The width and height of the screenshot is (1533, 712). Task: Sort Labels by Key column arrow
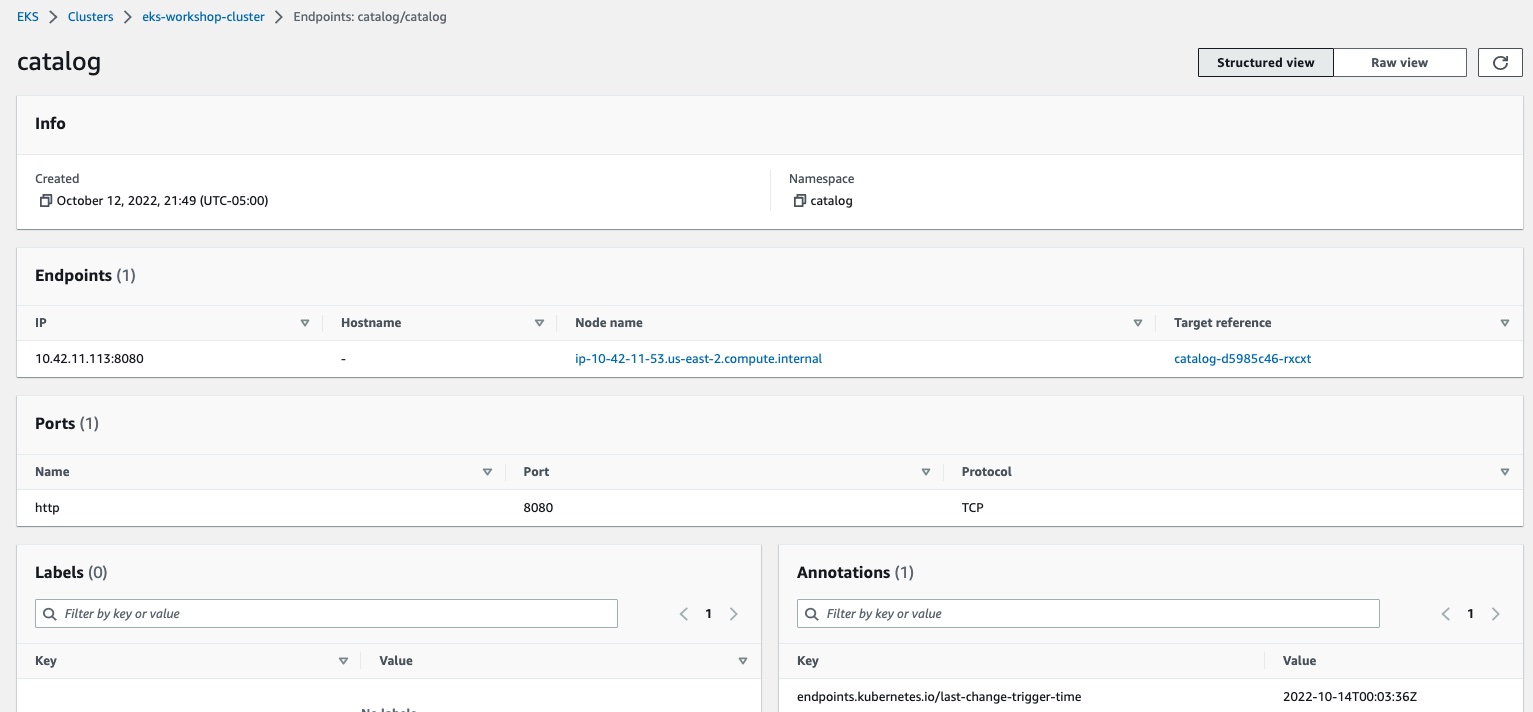coord(343,661)
